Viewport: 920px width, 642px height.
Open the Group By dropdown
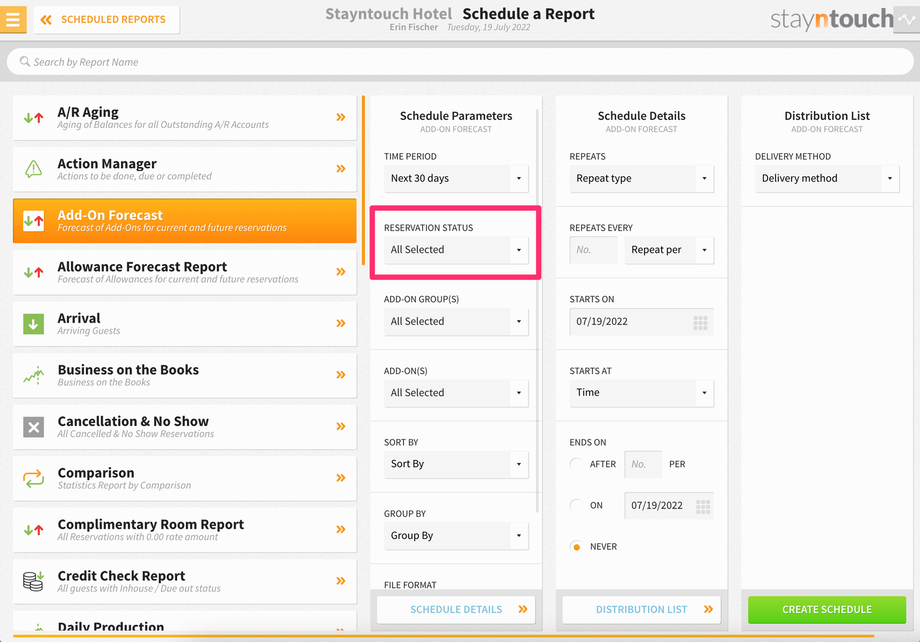pos(456,536)
